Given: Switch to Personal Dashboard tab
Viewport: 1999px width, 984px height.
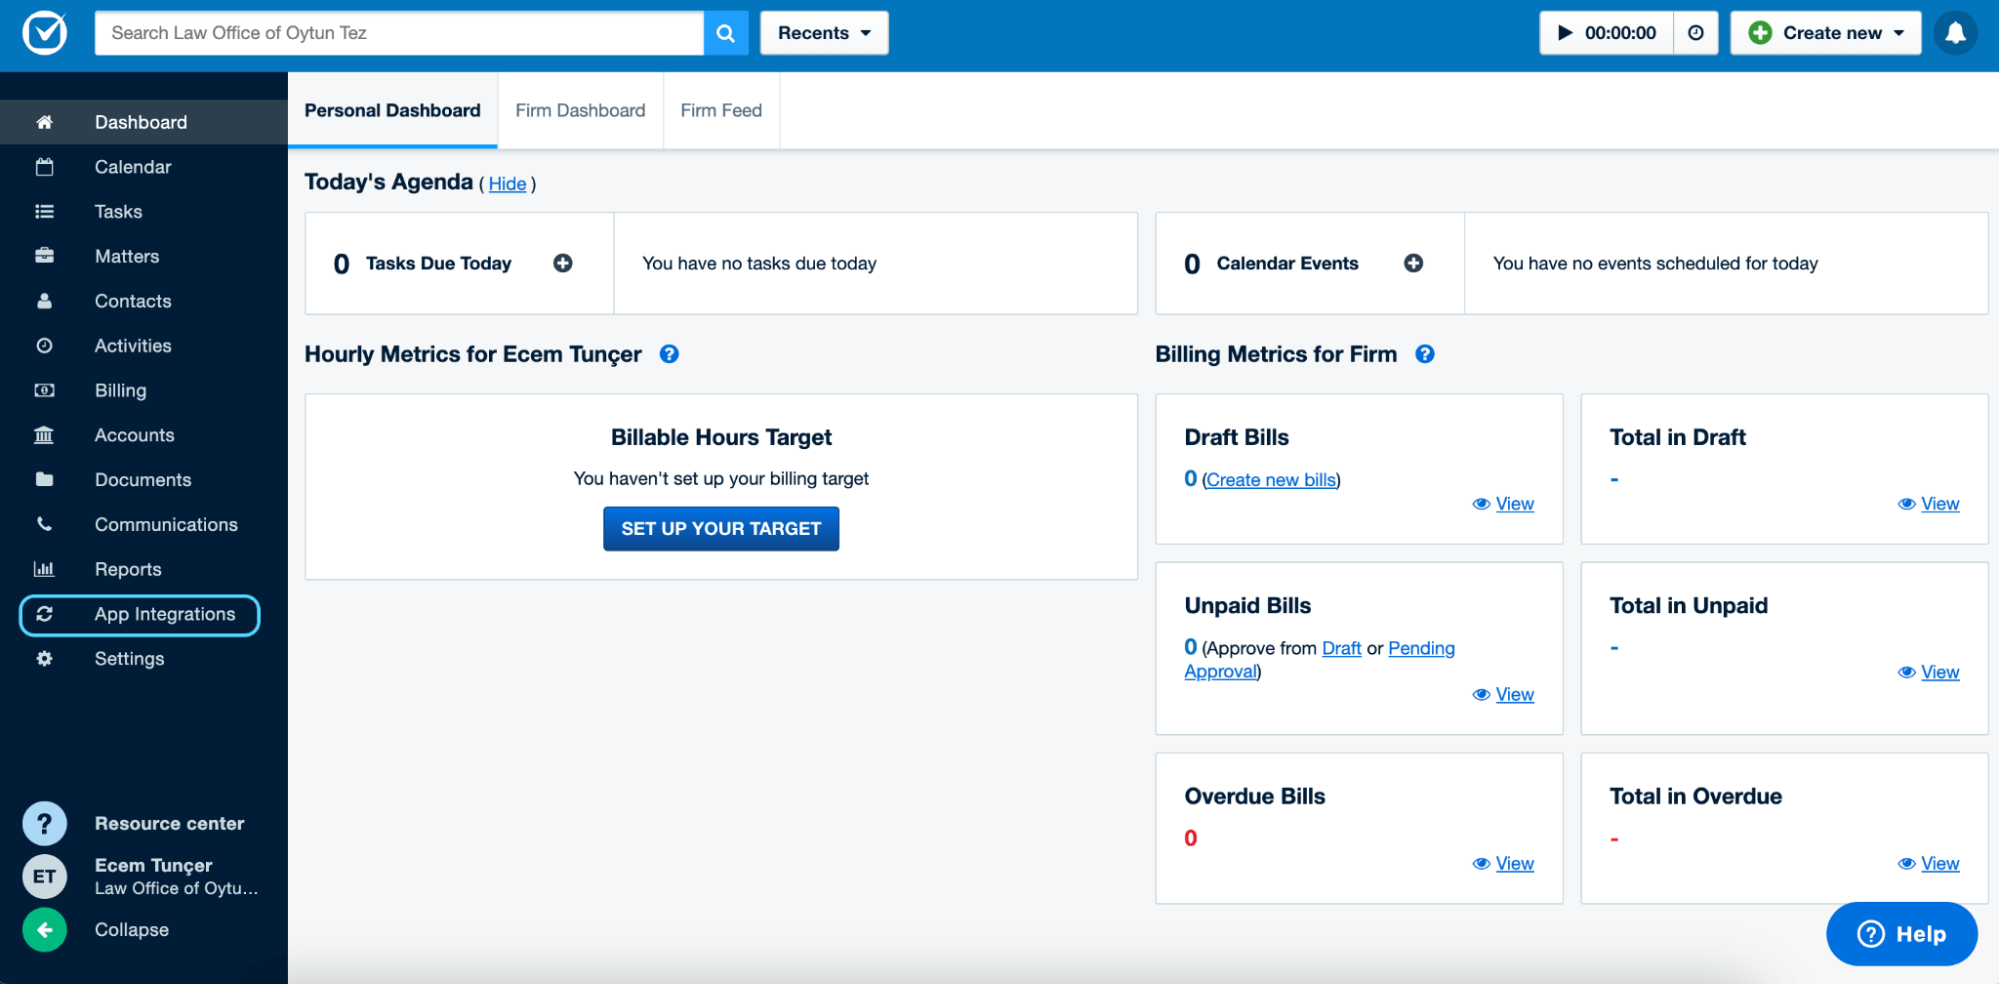Looking at the screenshot, I should 392,110.
